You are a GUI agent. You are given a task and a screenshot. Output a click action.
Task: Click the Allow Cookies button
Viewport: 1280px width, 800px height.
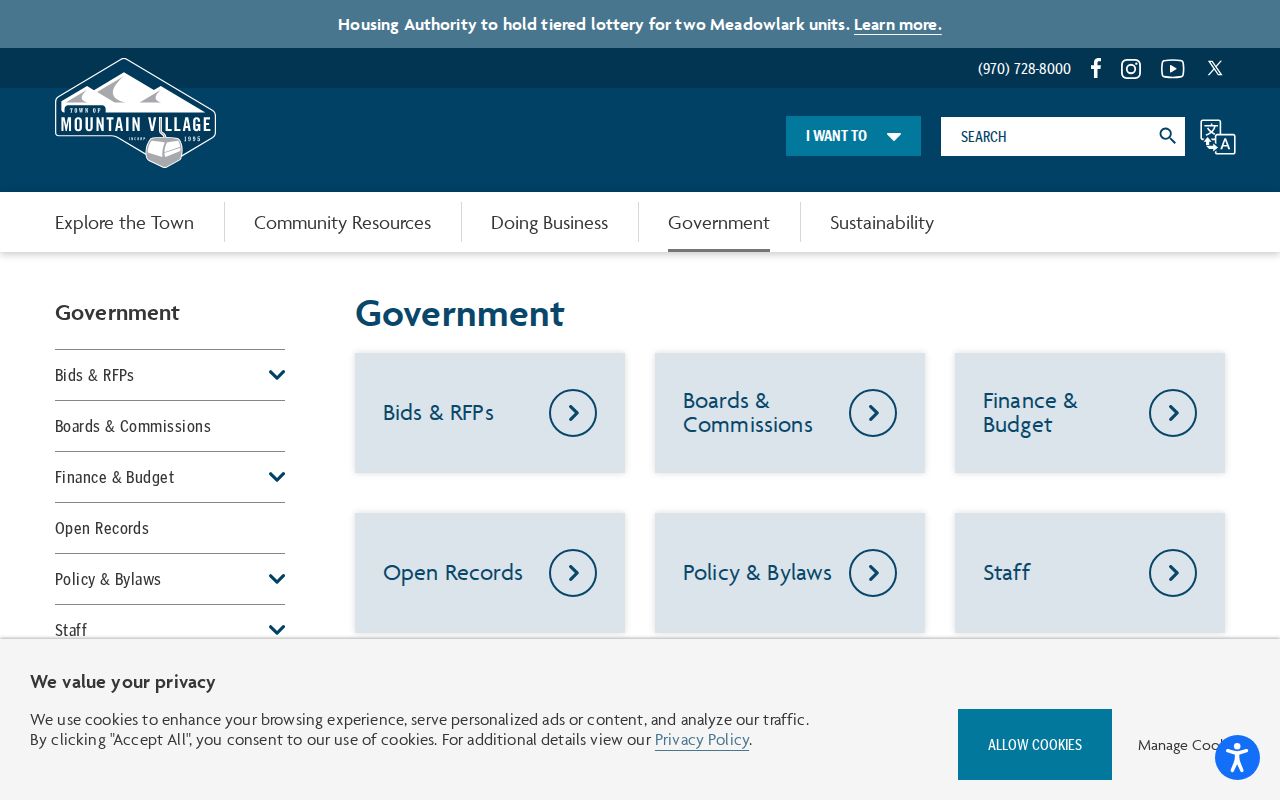1035,744
